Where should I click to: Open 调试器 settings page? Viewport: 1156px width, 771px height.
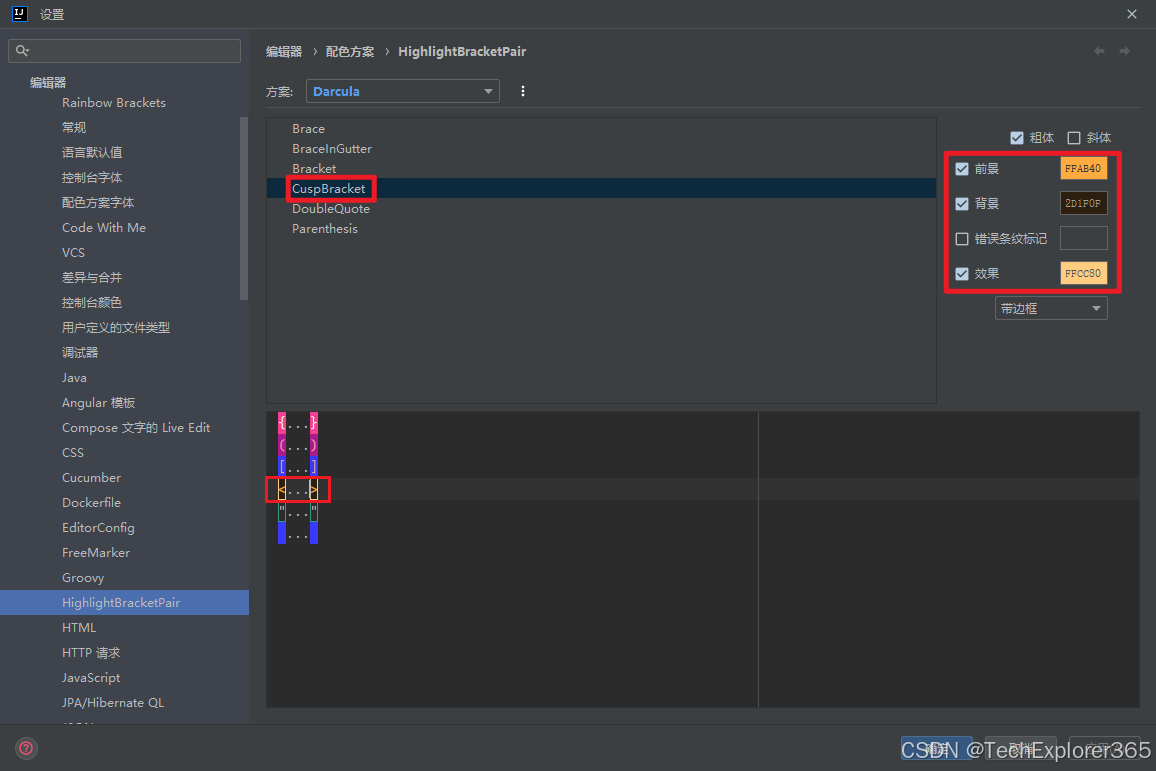click(x=80, y=352)
